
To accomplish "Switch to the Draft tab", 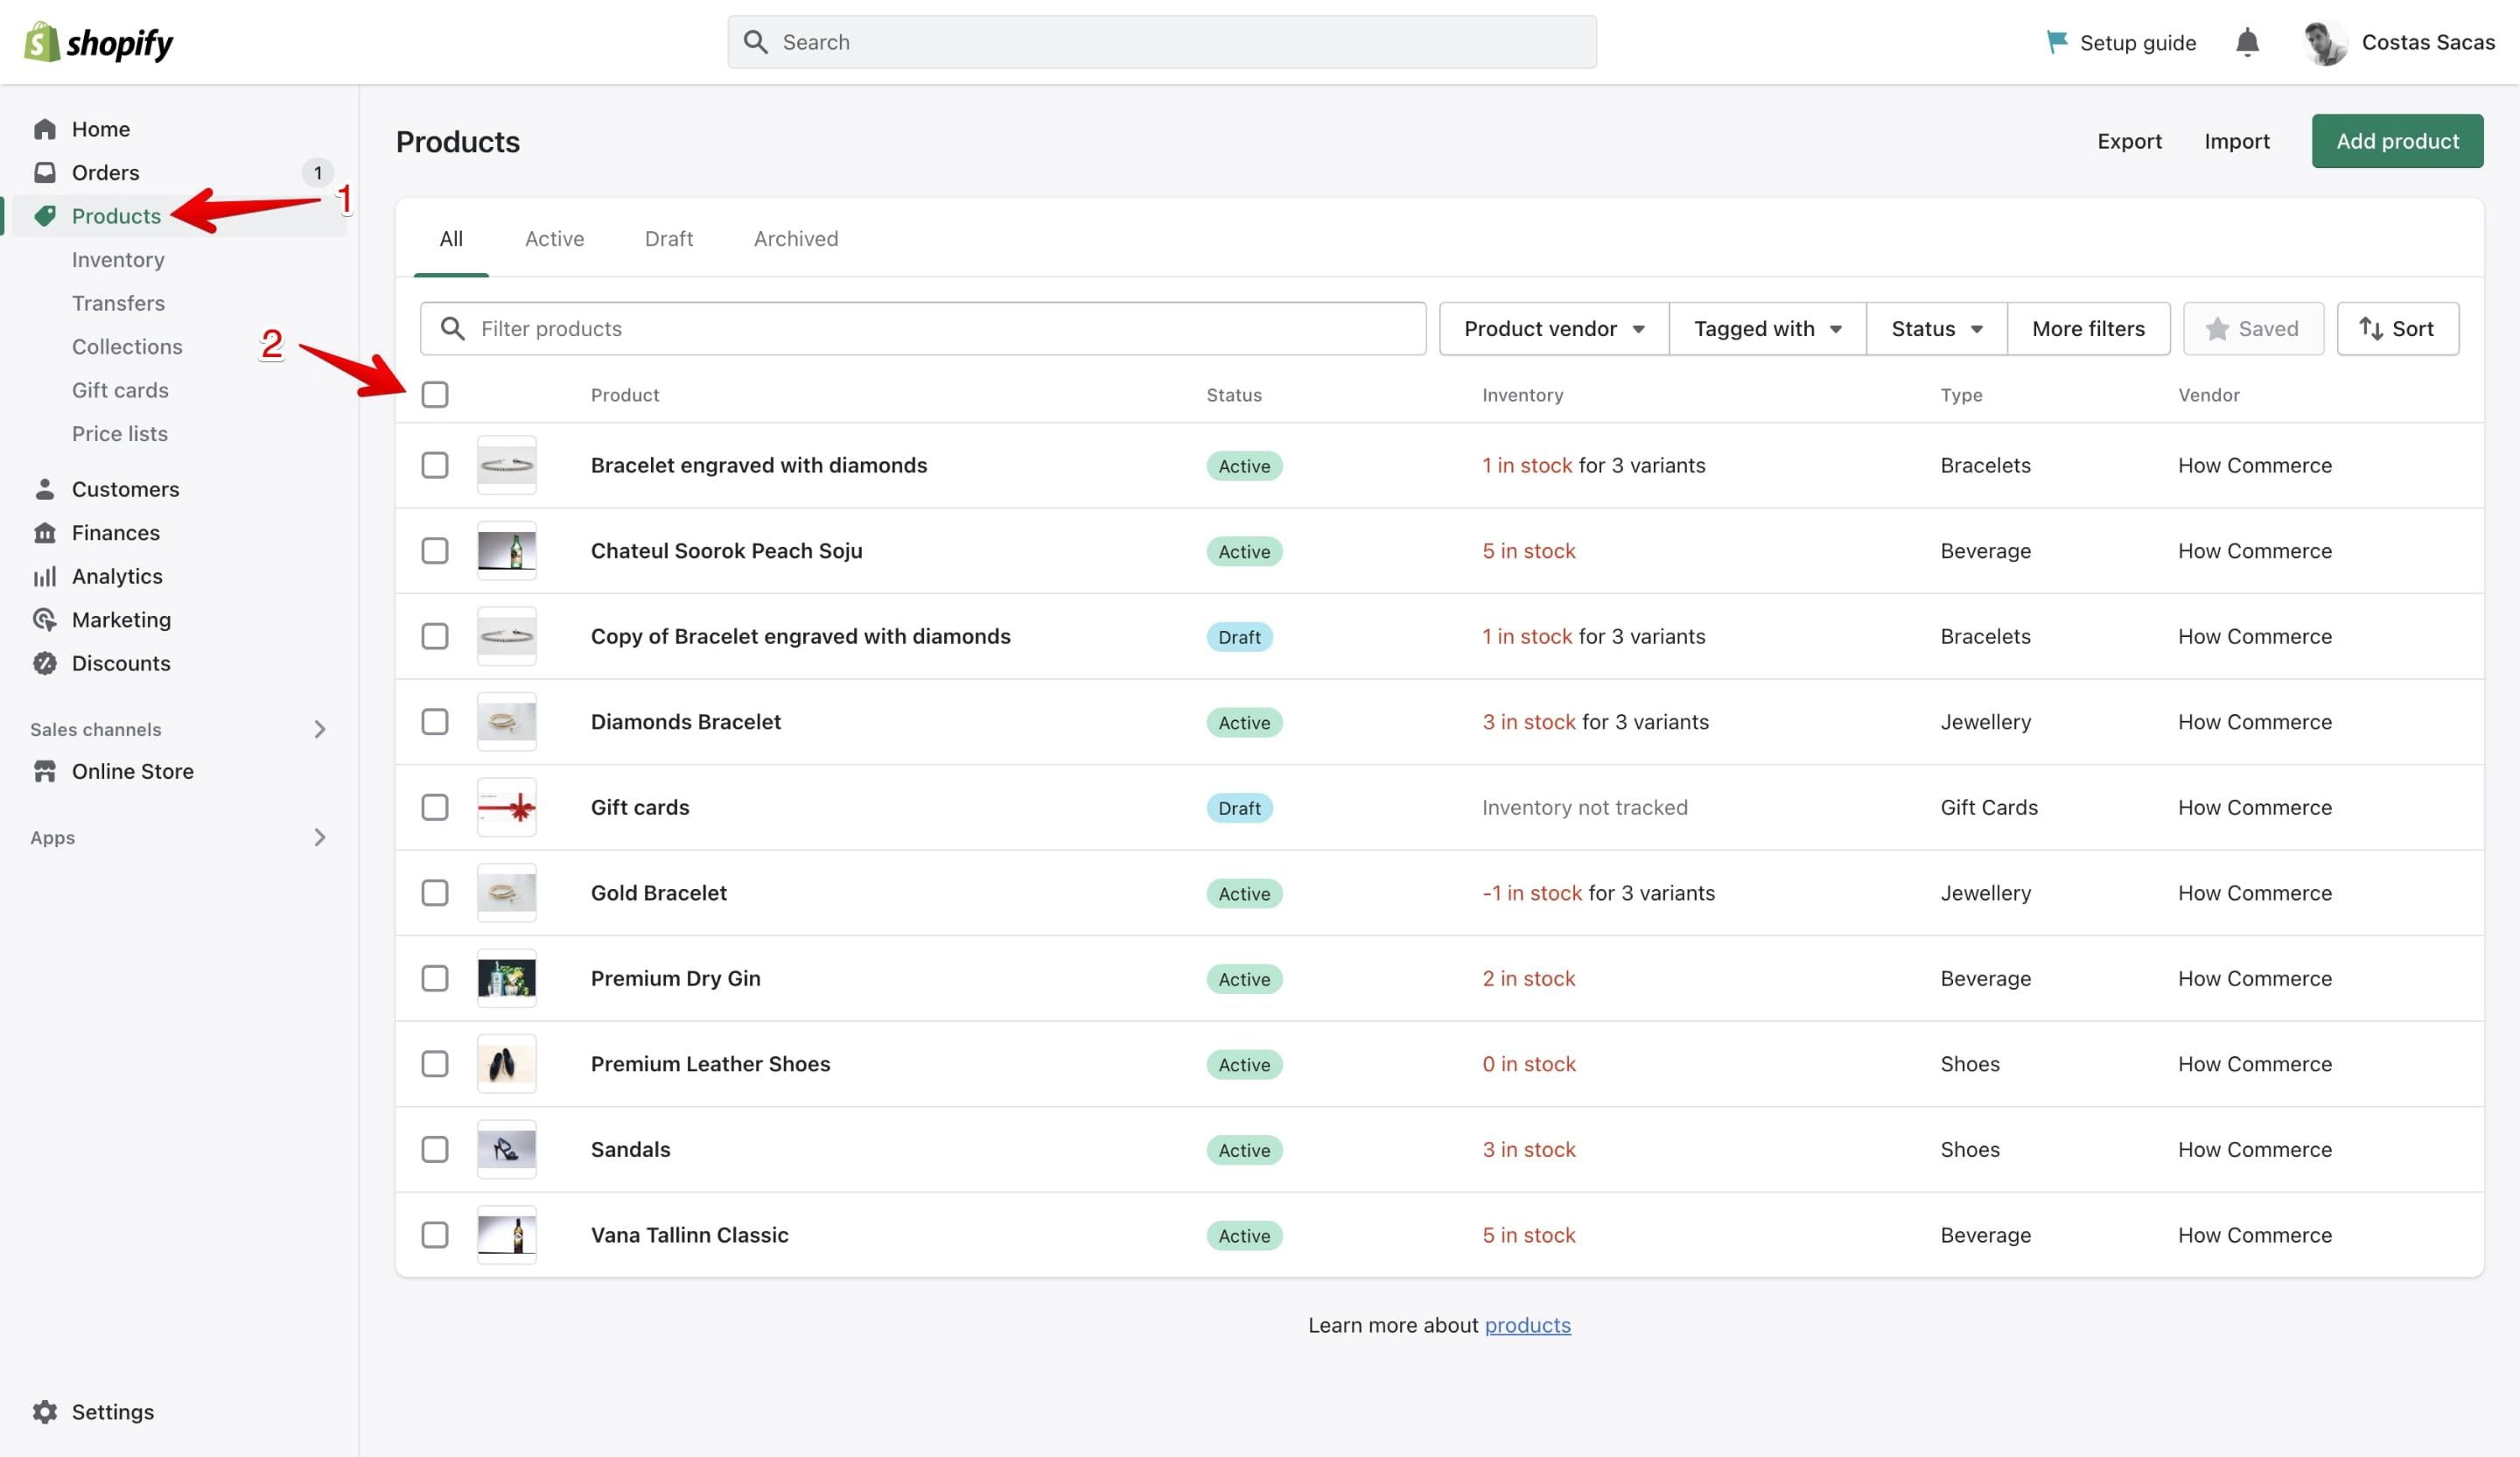I will [669, 238].
